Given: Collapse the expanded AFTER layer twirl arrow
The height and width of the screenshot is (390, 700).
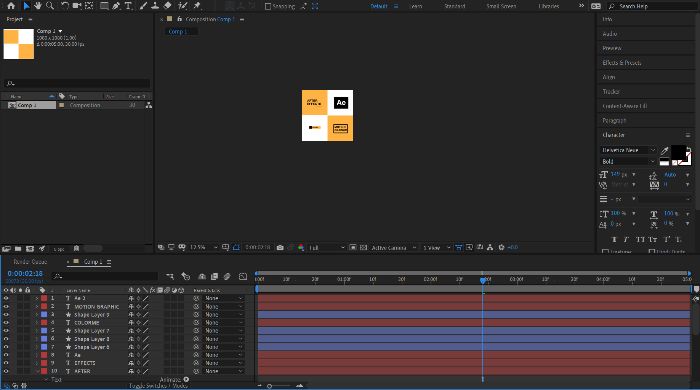Looking at the screenshot, I should 38,371.
